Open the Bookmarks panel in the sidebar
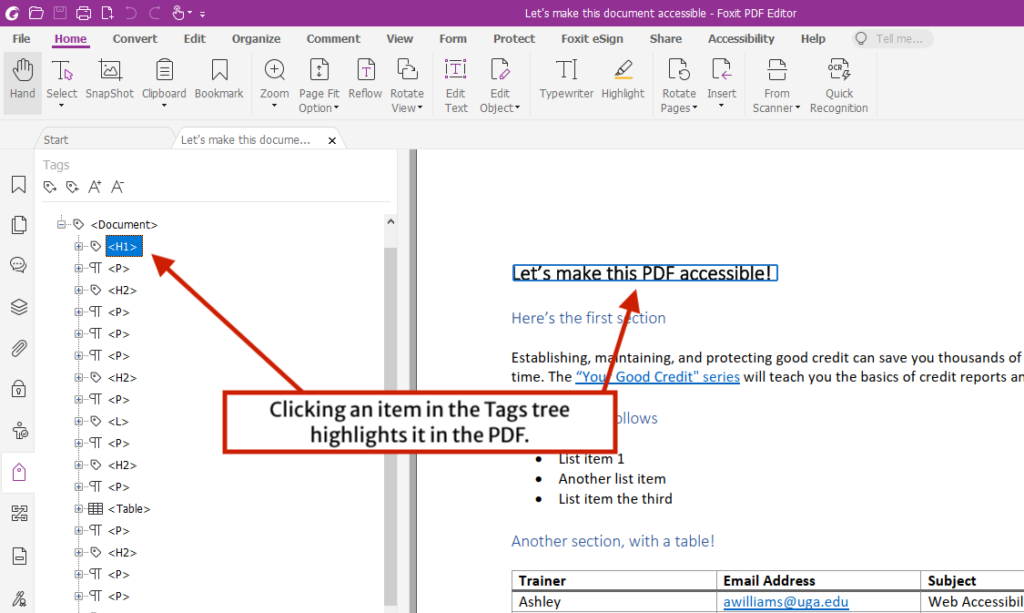Viewport: 1024px width, 613px height. [18, 184]
